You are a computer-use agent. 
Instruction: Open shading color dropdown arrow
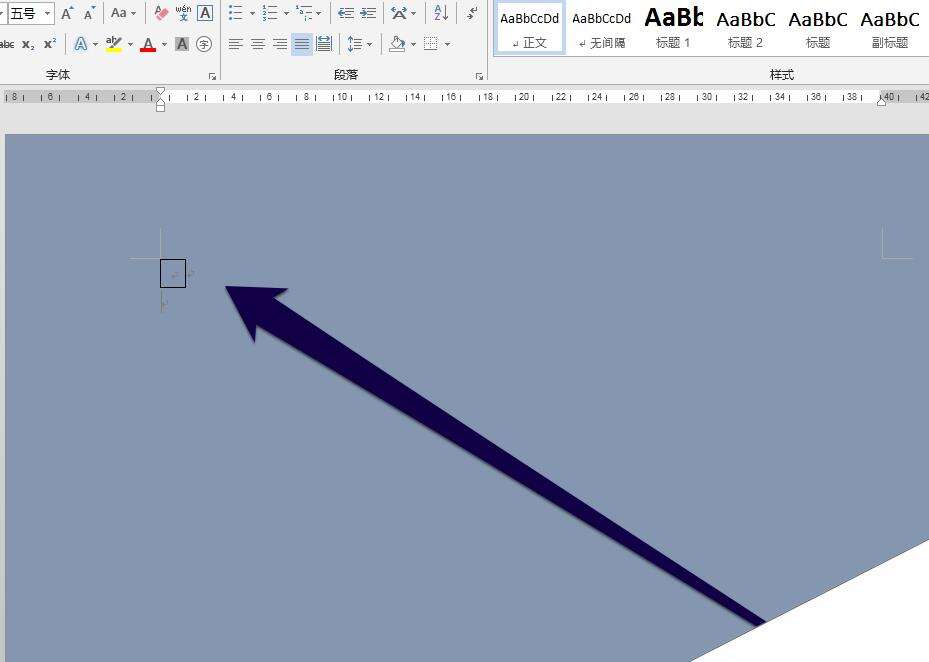pyautogui.click(x=413, y=44)
